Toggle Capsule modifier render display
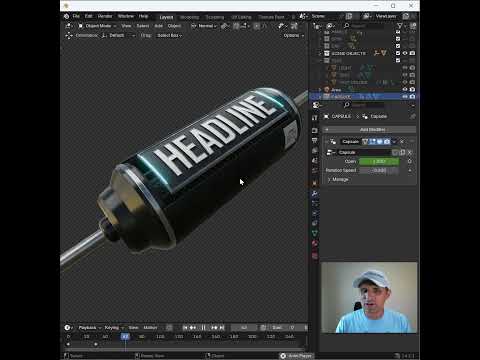Image resolution: width=480 pixels, height=360 pixels. (x=387, y=142)
